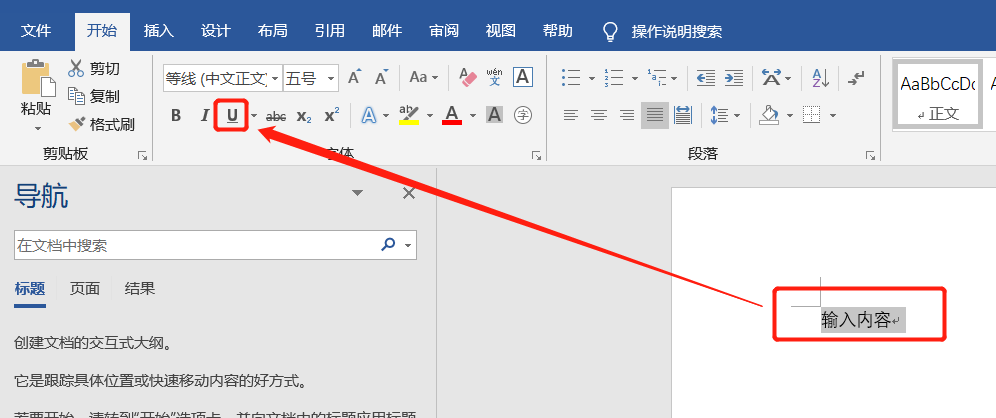The height and width of the screenshot is (418, 996).
Task: Apply paragraph shading paint bucket
Action: pyautogui.click(x=769, y=116)
